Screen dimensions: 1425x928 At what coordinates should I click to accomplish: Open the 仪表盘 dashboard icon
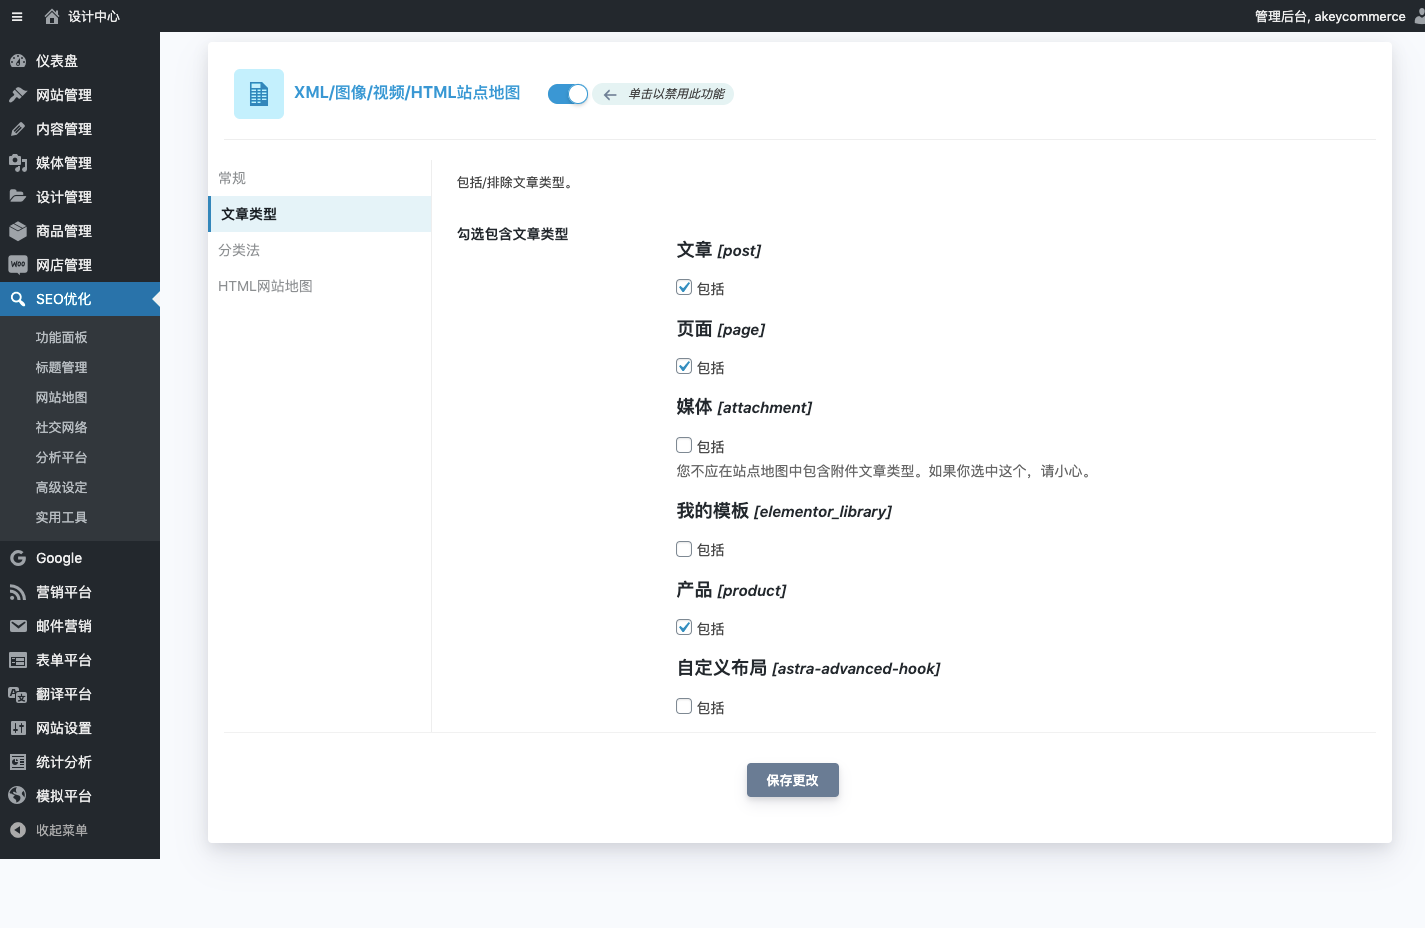[x=18, y=61]
